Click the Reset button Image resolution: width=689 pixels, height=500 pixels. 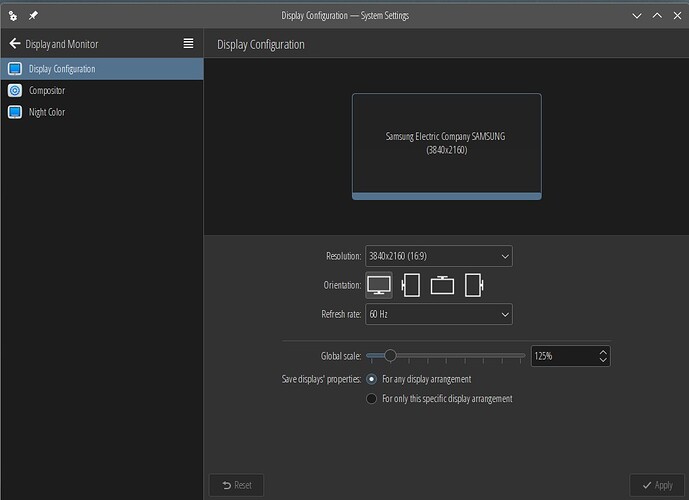point(236,485)
